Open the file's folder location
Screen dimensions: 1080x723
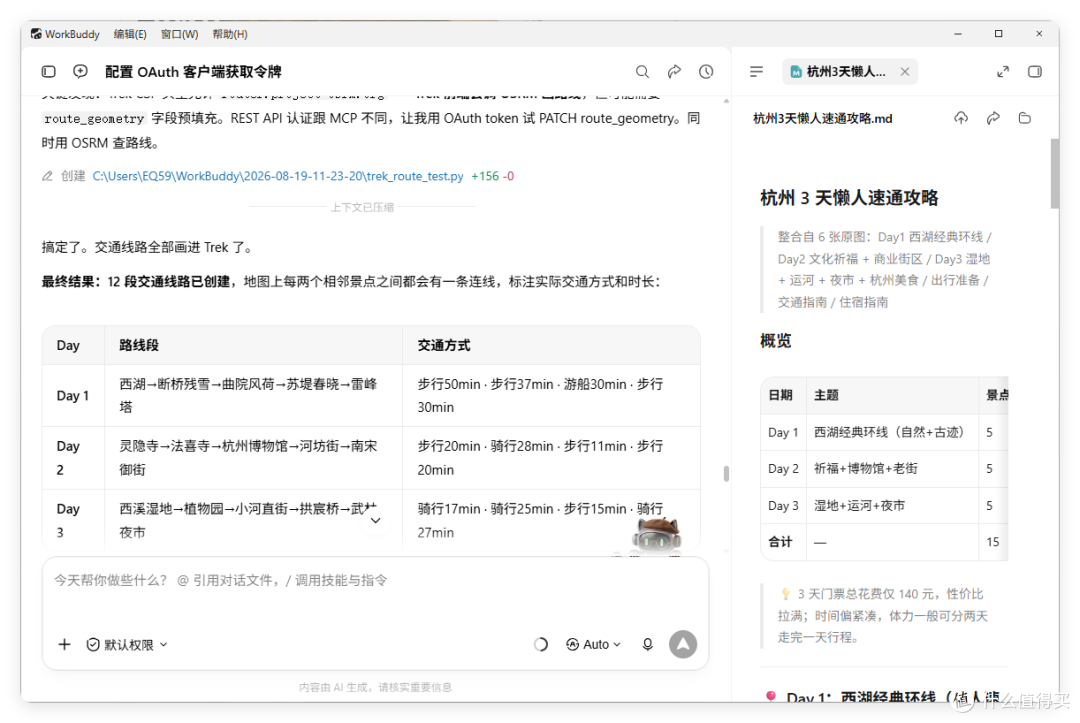pyautogui.click(x=1025, y=118)
